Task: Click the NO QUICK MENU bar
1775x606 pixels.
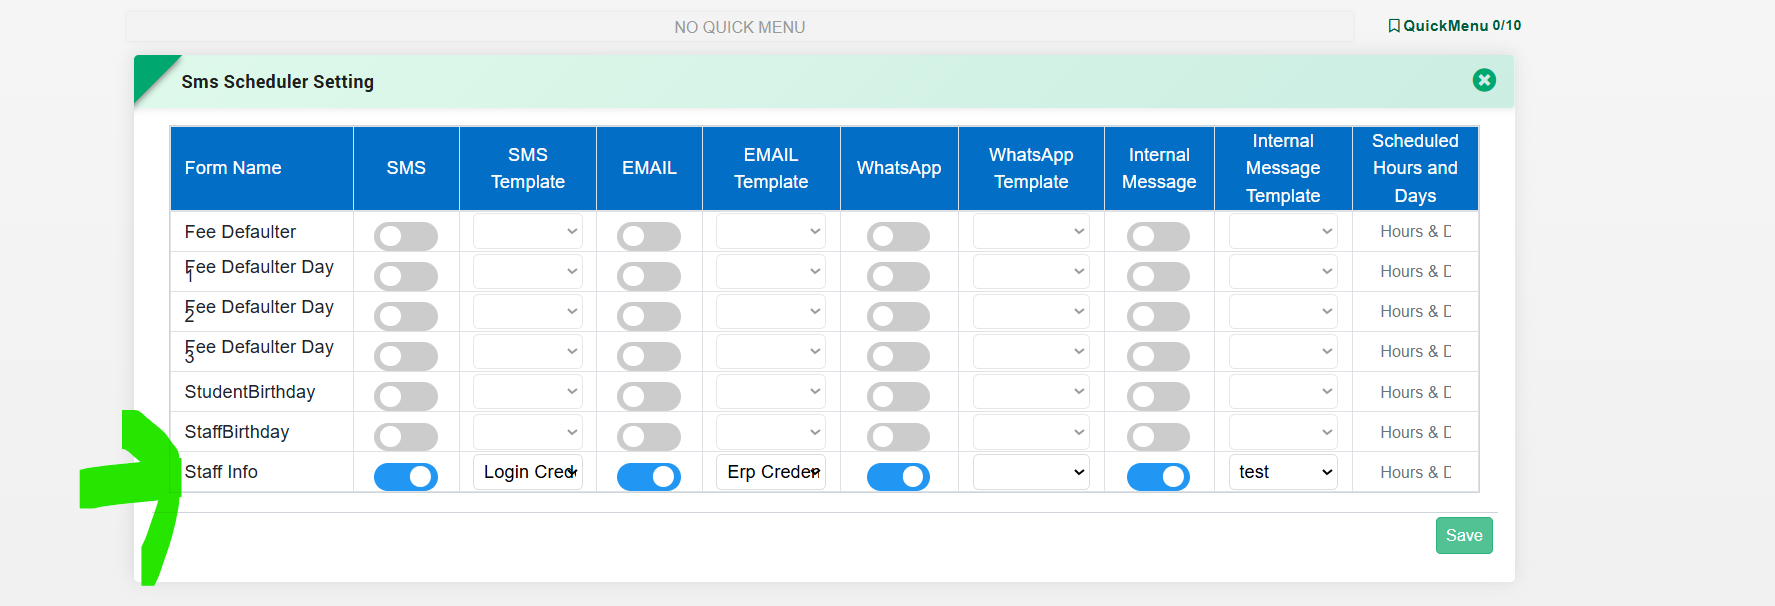Action: tap(740, 27)
